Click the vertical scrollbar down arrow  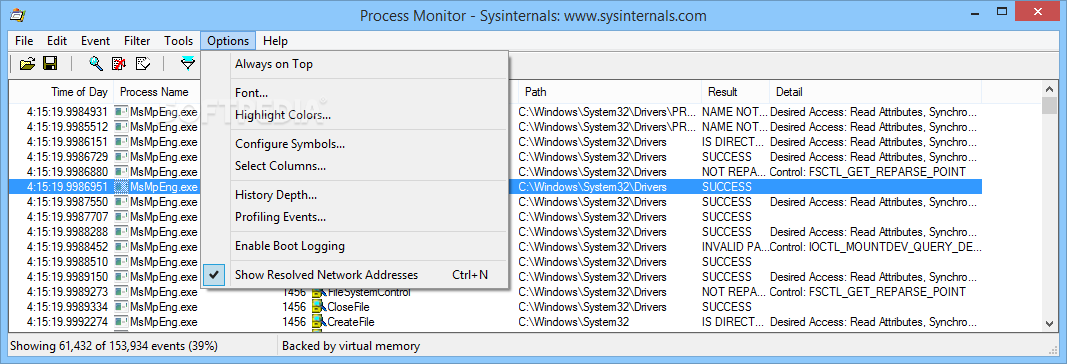click(1049, 323)
